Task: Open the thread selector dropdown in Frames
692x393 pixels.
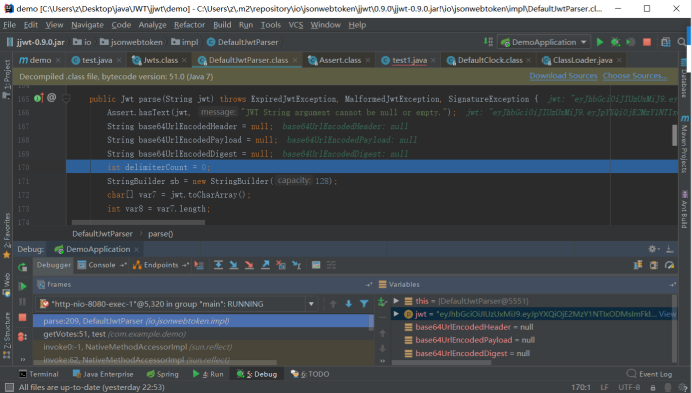Action: coord(311,304)
